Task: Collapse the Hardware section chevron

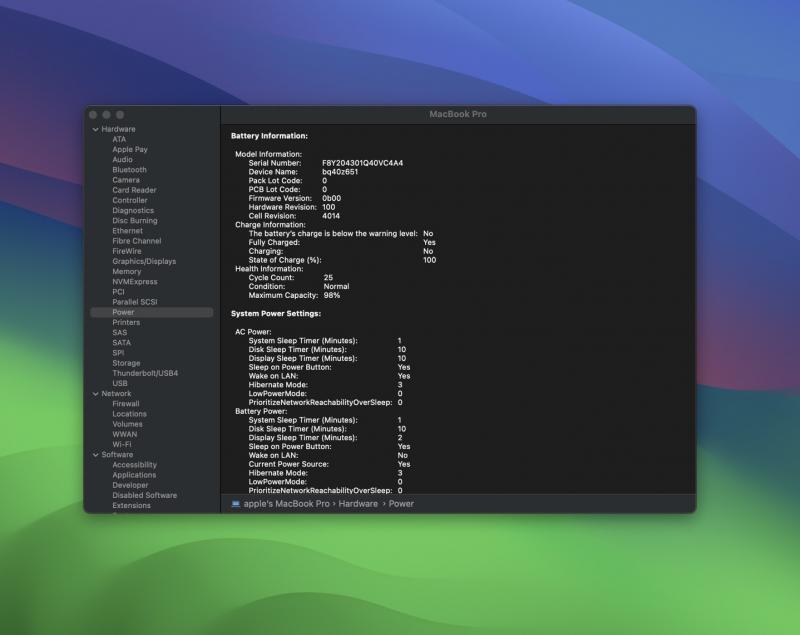Action: coord(96,129)
